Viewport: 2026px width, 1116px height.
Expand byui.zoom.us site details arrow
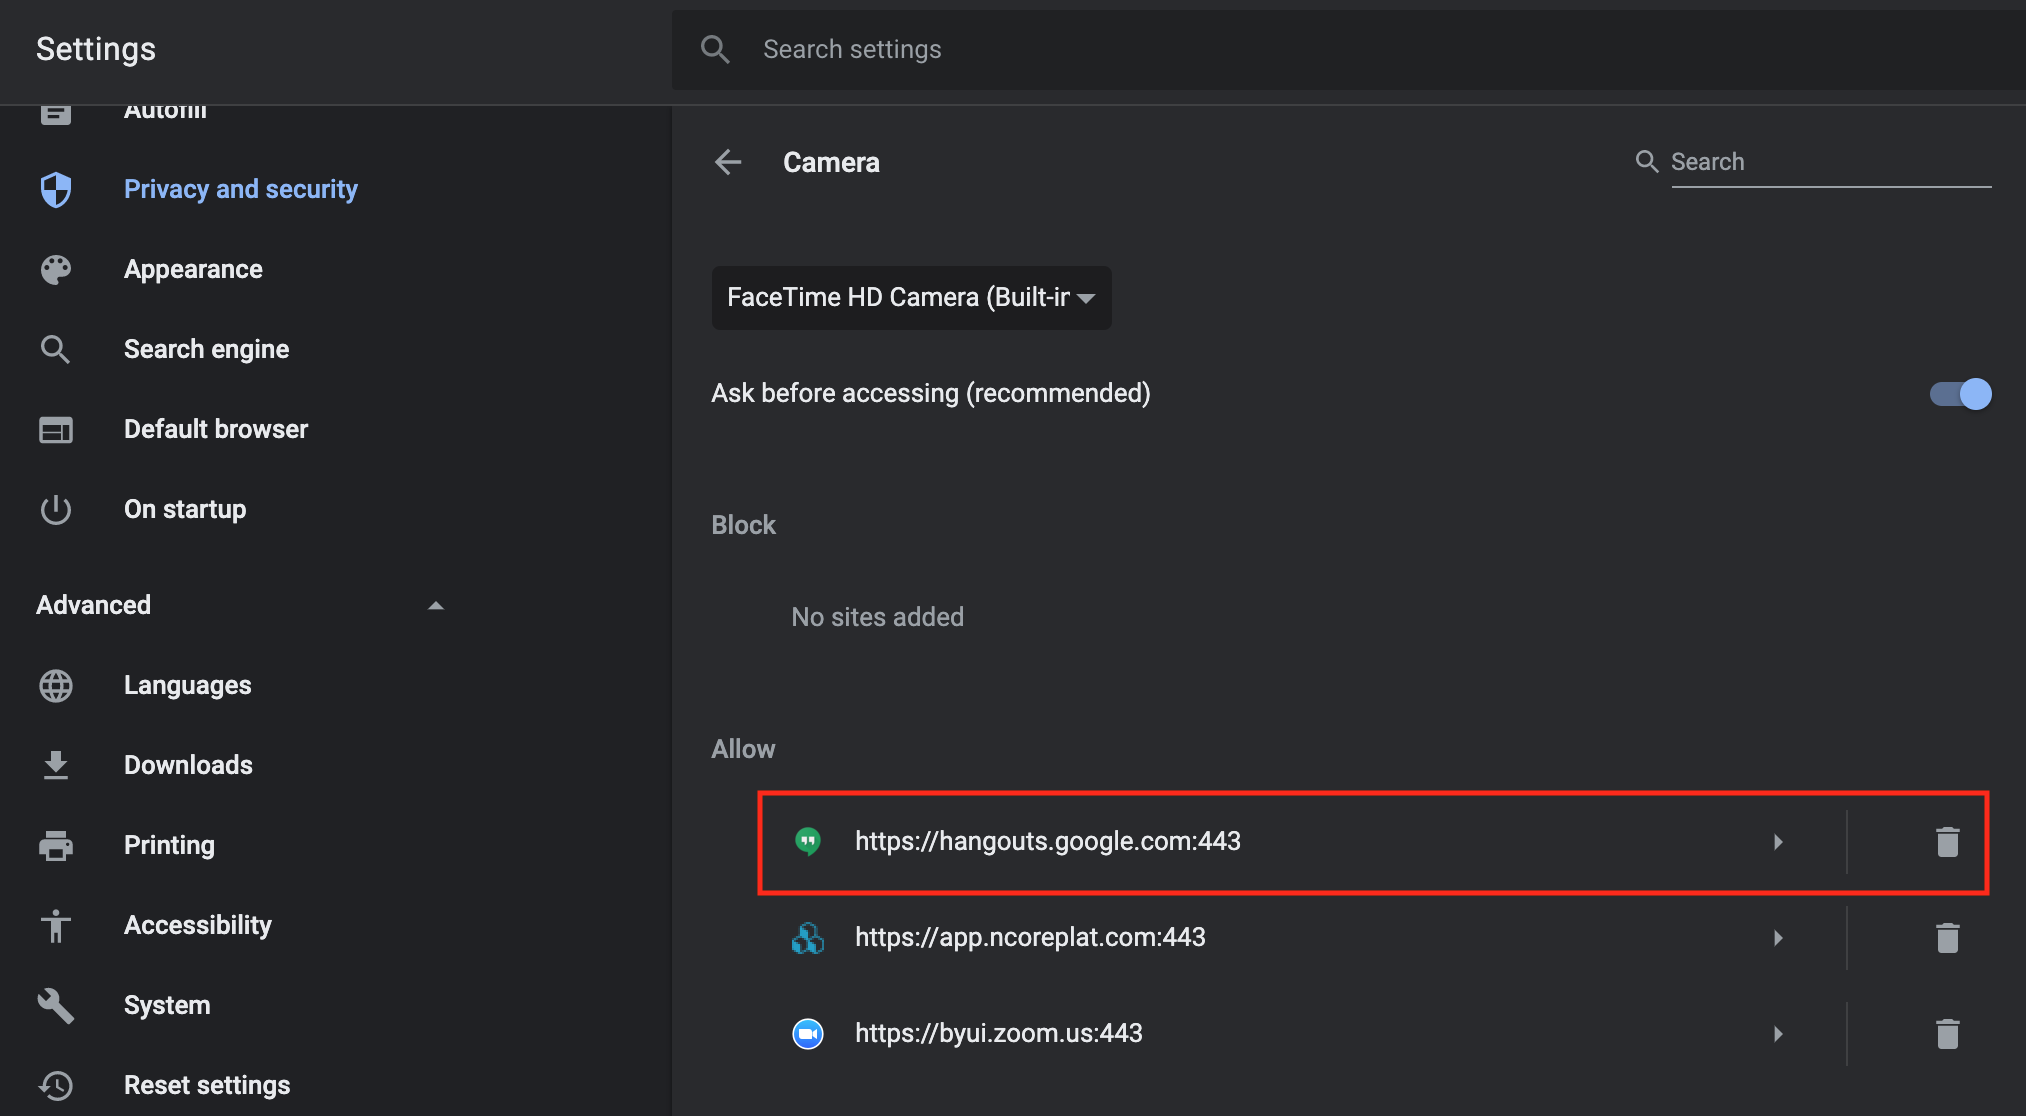point(1778,1034)
